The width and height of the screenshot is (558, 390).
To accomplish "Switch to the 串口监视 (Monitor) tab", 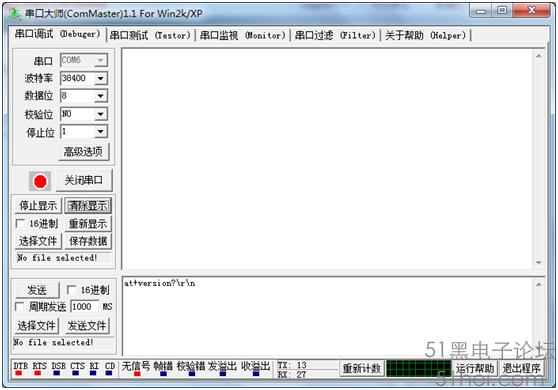I will click(243, 35).
